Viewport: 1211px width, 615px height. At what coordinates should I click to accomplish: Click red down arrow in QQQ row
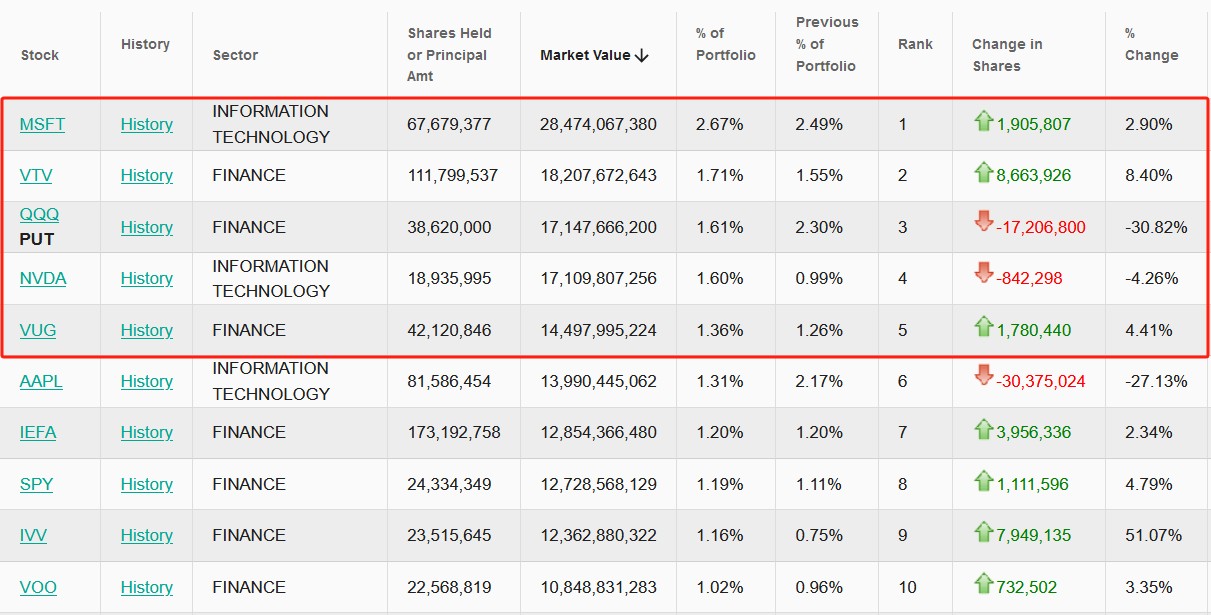pos(983,223)
